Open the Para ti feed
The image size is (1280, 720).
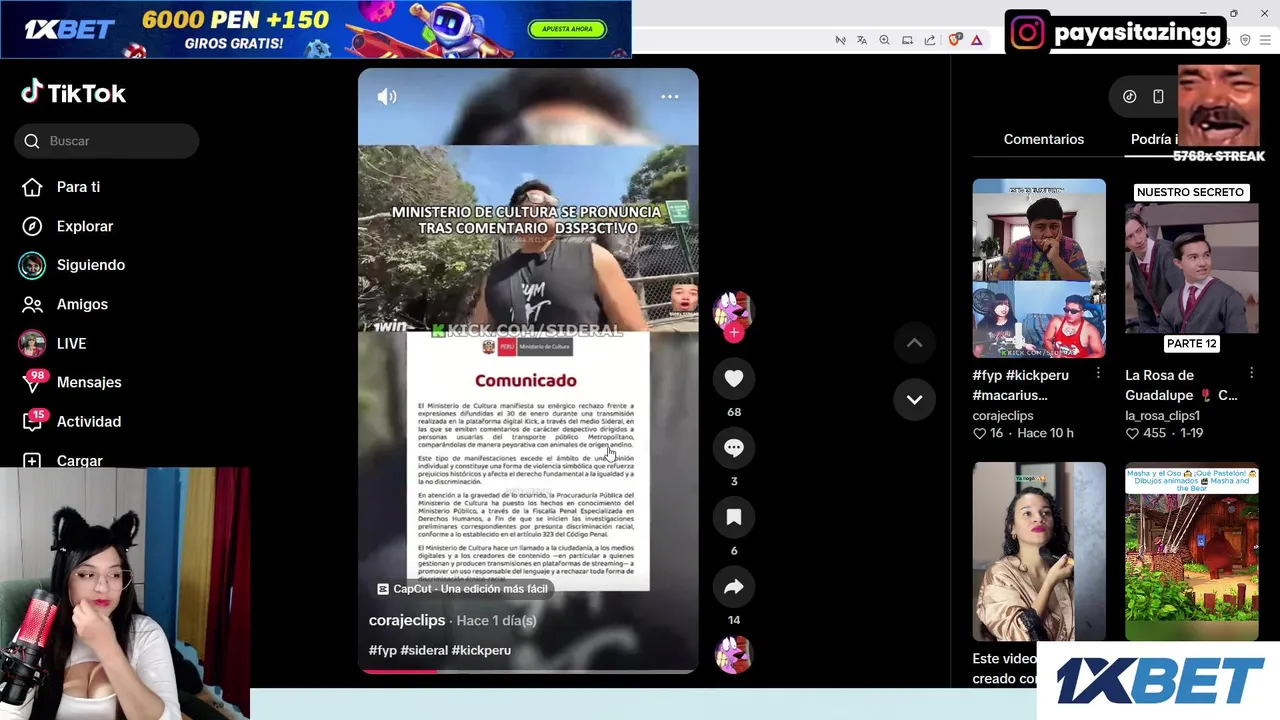point(78,187)
